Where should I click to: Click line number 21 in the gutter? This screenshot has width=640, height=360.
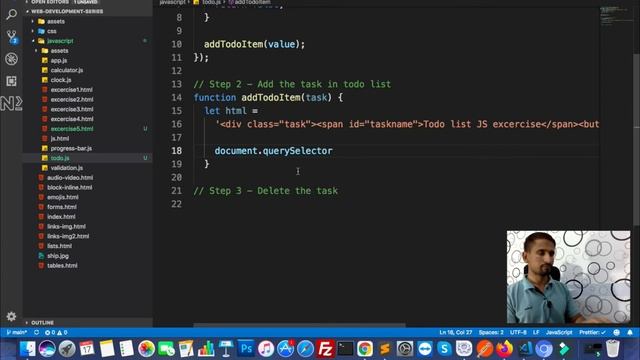176,191
